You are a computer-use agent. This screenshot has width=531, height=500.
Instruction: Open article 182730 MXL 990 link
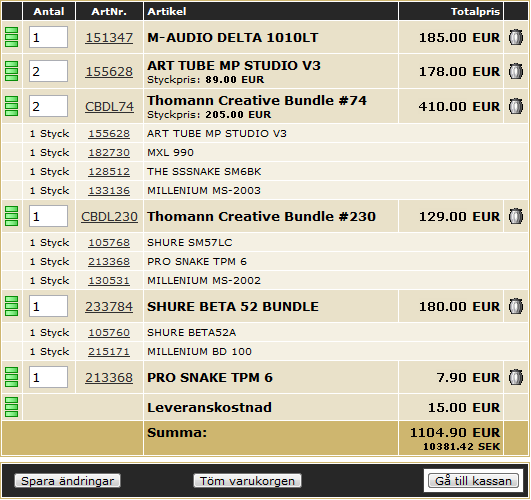tap(109, 153)
